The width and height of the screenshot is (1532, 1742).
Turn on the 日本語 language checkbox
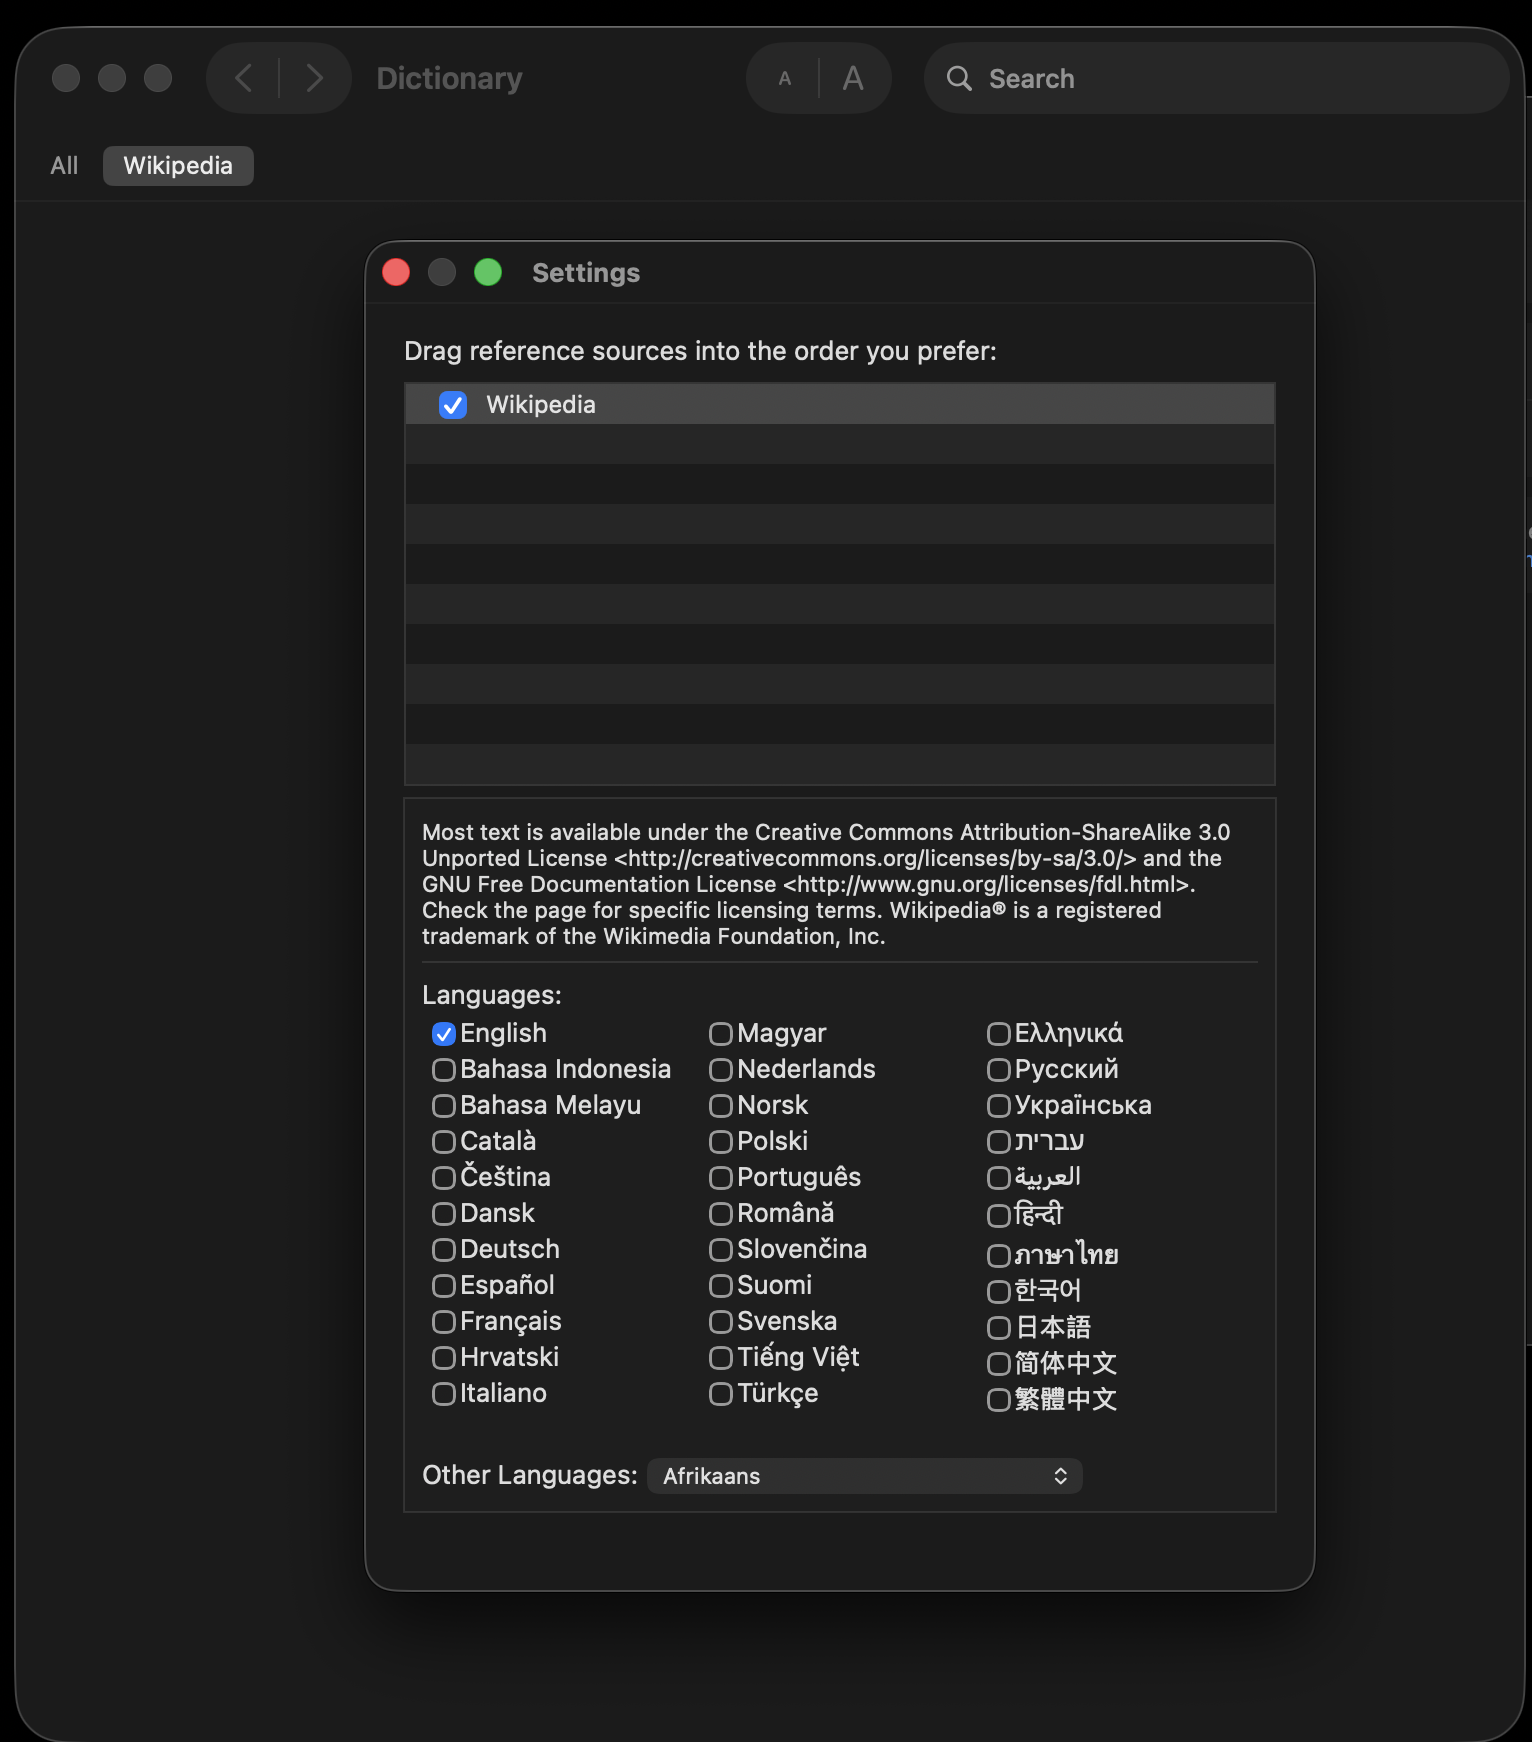(999, 1328)
